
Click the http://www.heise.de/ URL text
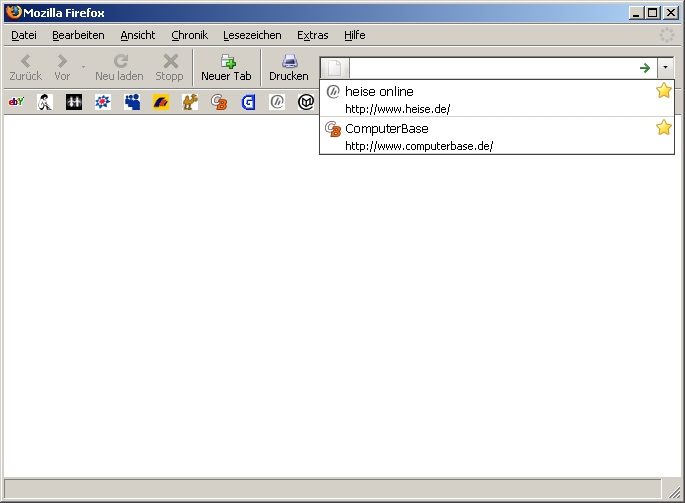pos(398,109)
